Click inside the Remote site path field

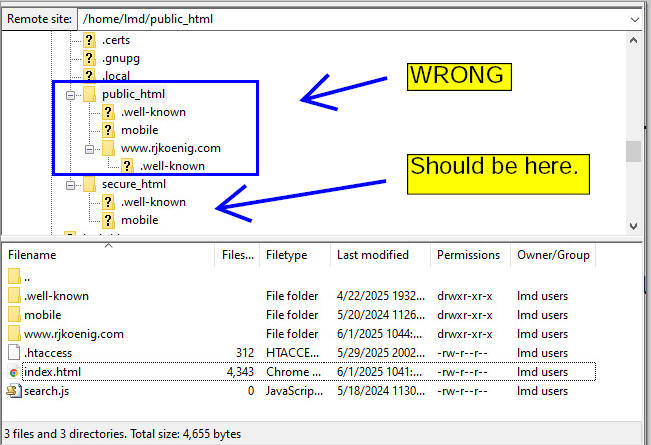click(350, 18)
